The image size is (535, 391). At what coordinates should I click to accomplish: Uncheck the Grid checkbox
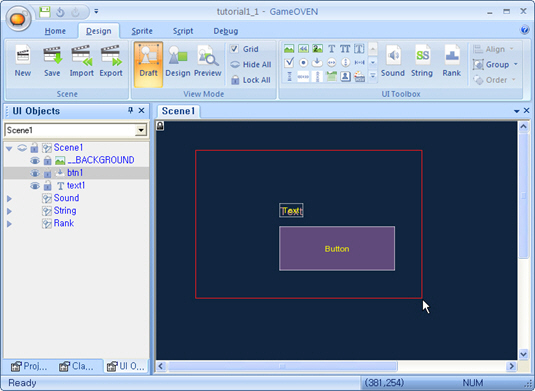coord(234,49)
